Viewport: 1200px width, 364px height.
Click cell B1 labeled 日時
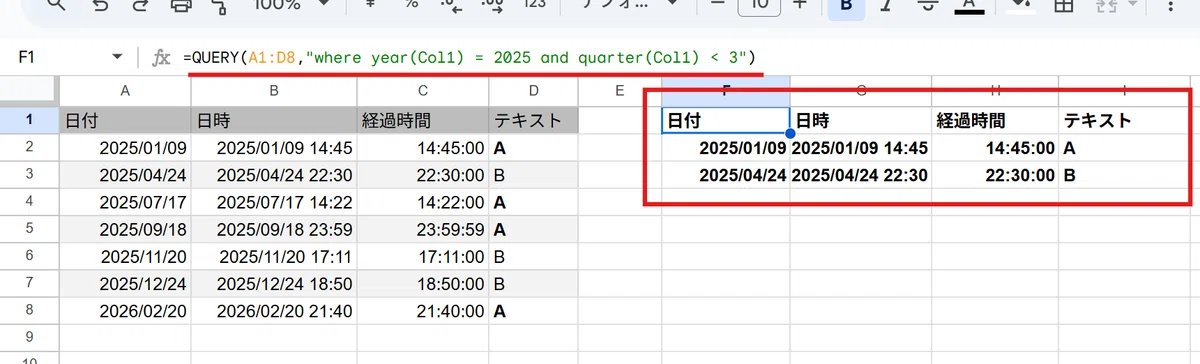(274, 120)
